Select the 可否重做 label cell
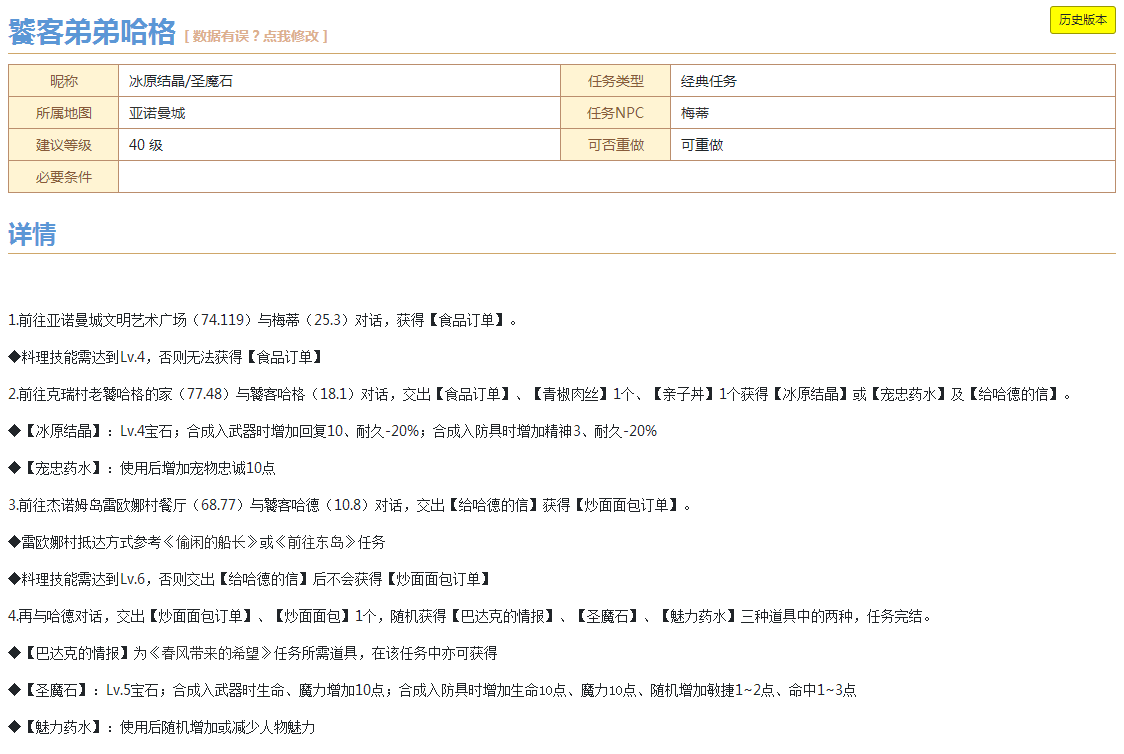 [615, 145]
